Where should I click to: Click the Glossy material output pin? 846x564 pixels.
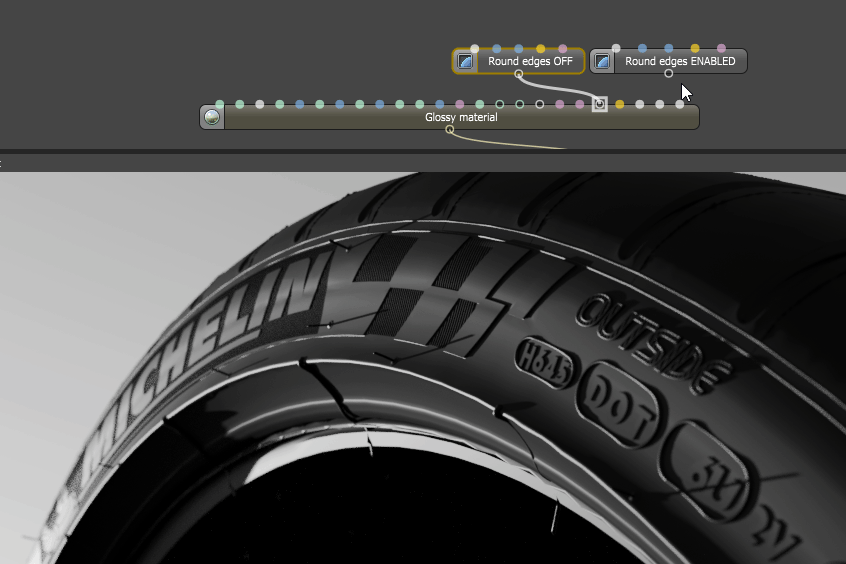[x=449, y=130]
